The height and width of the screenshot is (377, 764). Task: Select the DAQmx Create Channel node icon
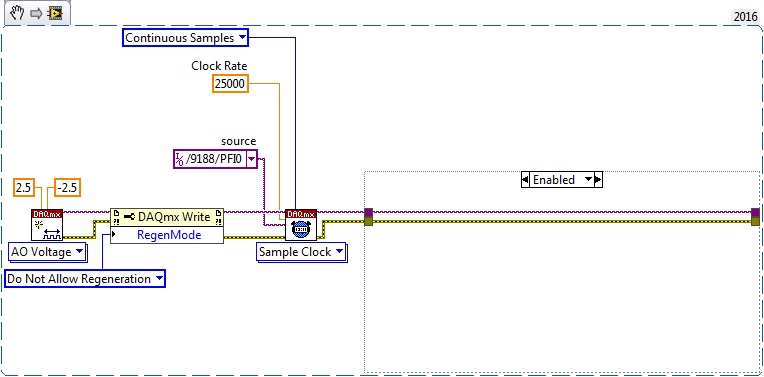47,225
